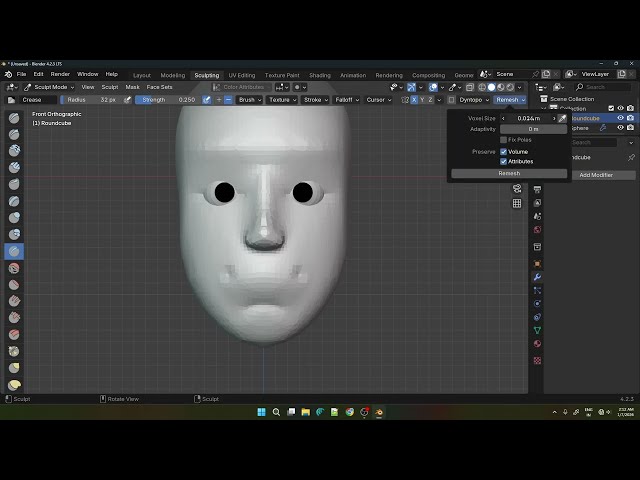Select the Clay Thumb brush
The width and height of the screenshot is (640, 480).
tap(14, 184)
